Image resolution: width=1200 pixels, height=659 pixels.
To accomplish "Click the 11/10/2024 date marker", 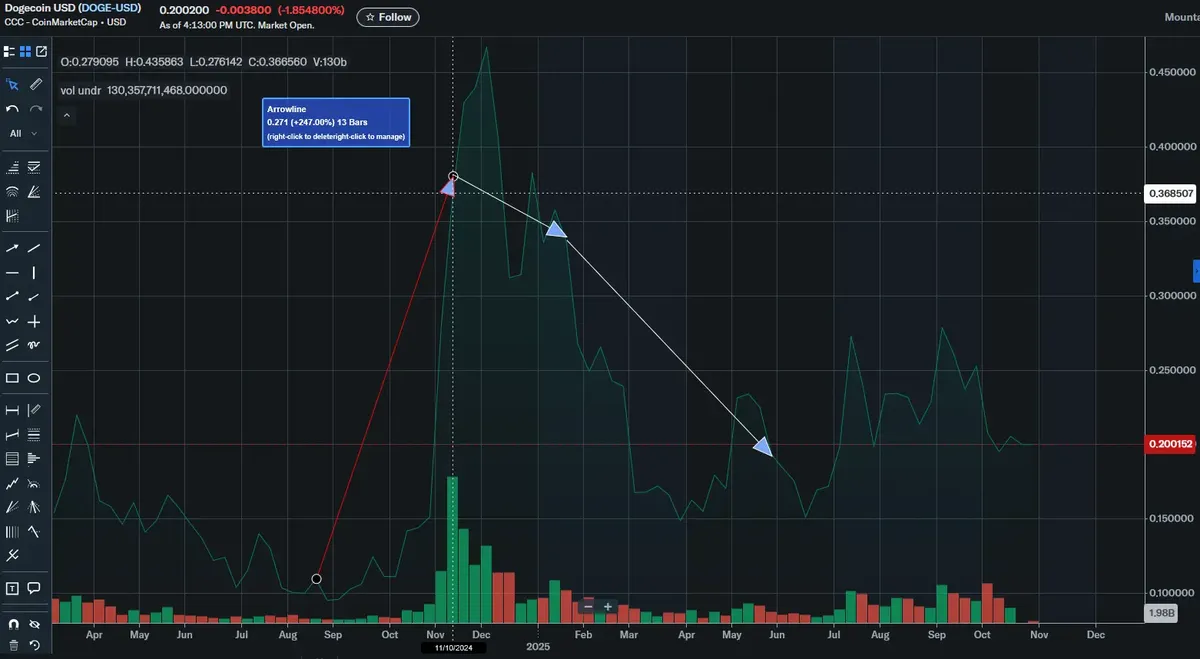I will coord(452,647).
